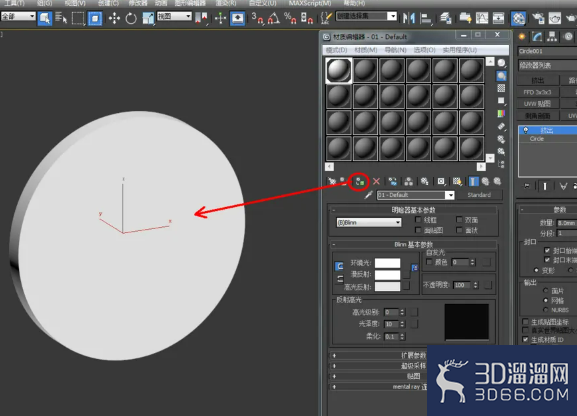This screenshot has height=416, width=577.
Task: Click the Video Color Check icon
Action: click(501, 113)
